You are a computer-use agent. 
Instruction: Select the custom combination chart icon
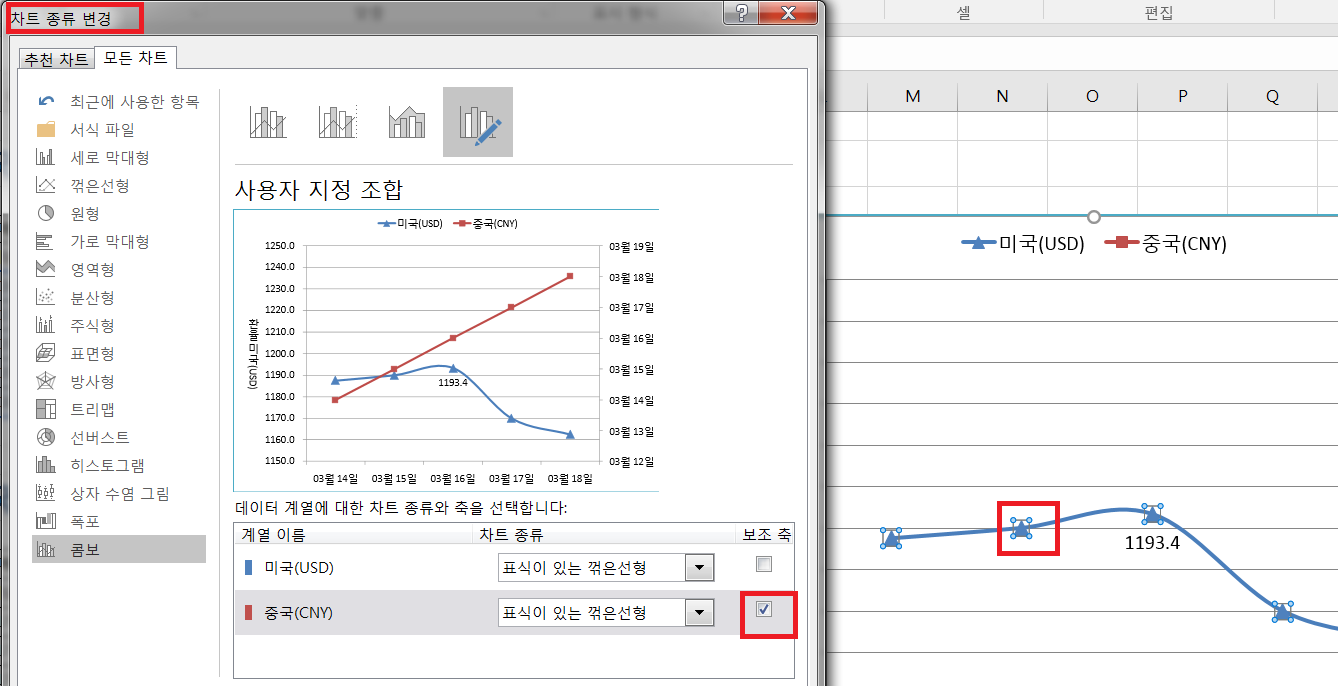click(478, 122)
